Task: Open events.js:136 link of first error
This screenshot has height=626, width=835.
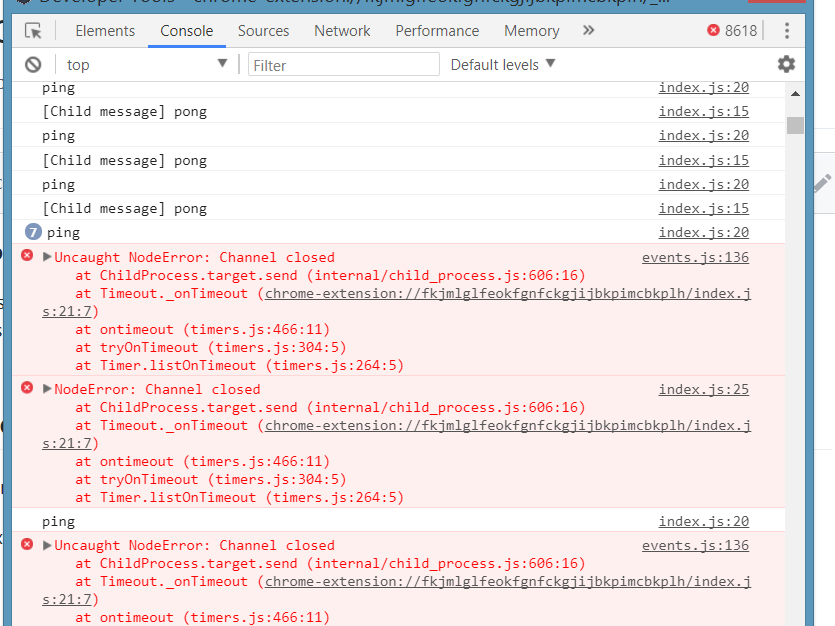Action: pos(695,258)
